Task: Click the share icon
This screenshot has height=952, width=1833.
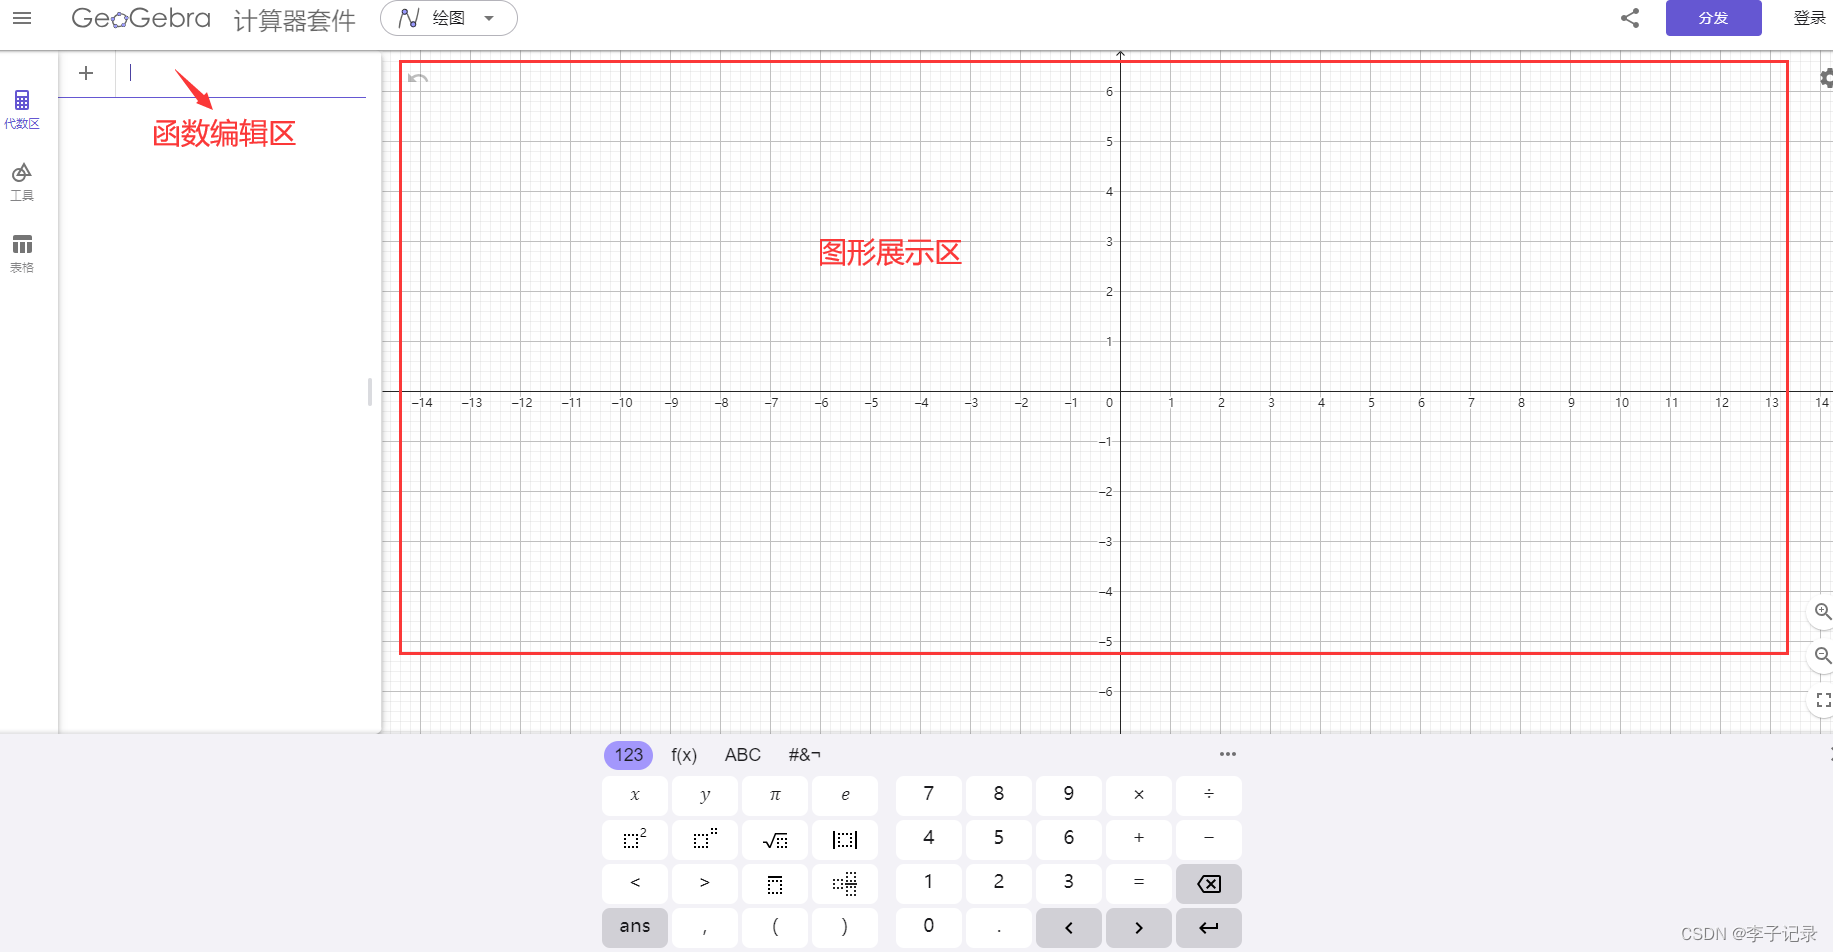Action: (x=1630, y=18)
